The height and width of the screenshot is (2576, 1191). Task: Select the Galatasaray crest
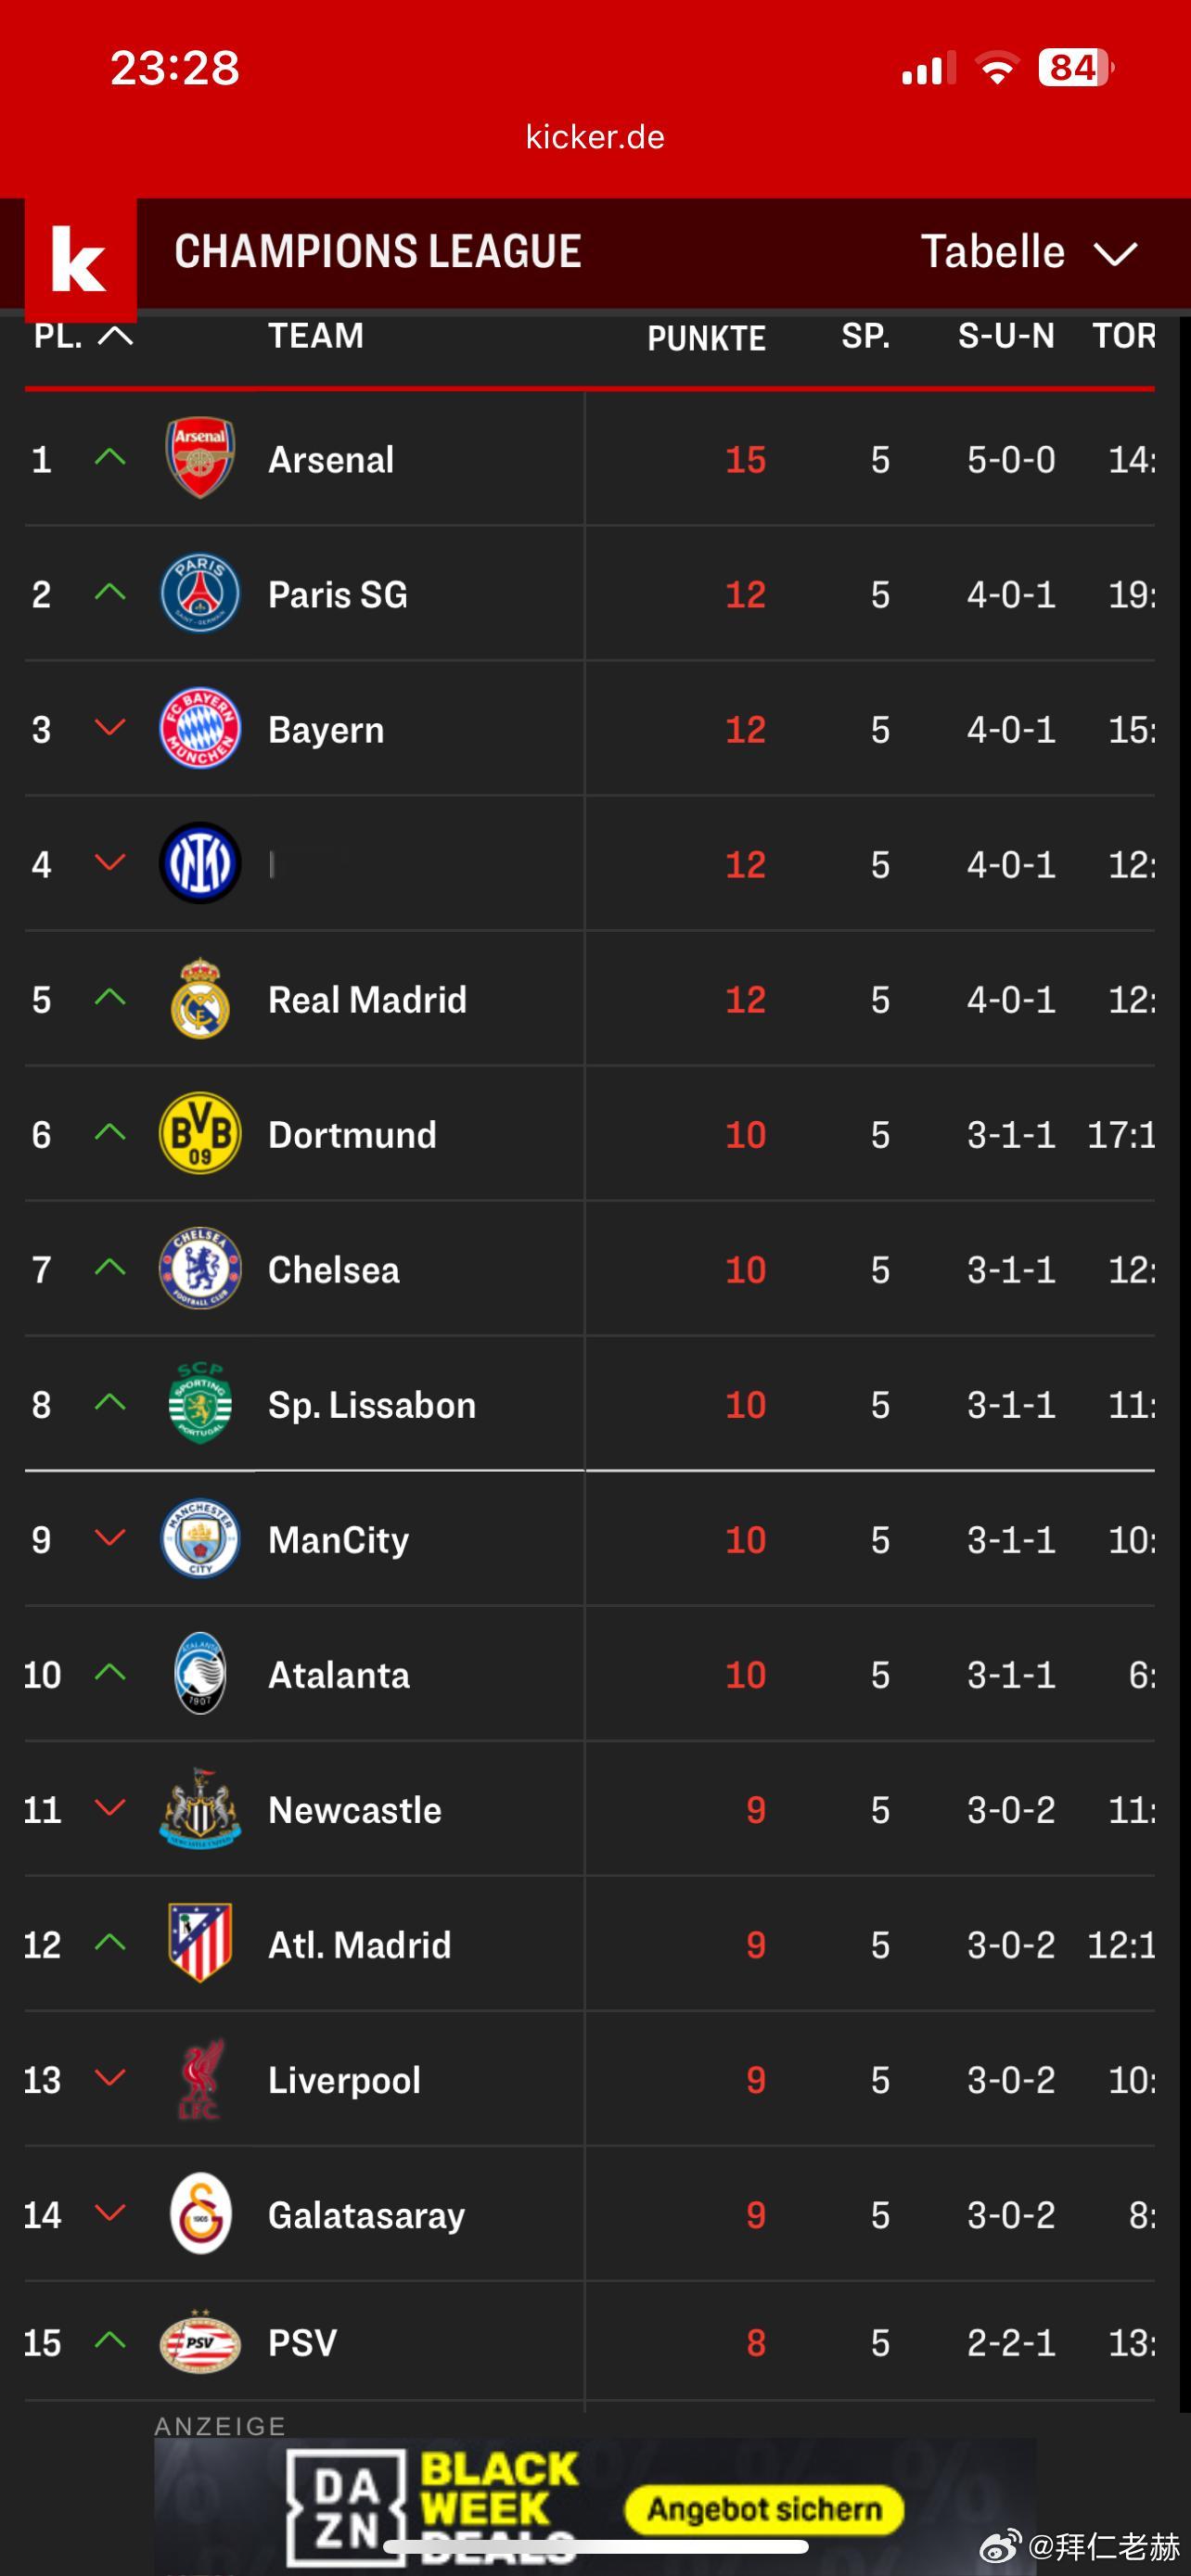click(200, 2214)
